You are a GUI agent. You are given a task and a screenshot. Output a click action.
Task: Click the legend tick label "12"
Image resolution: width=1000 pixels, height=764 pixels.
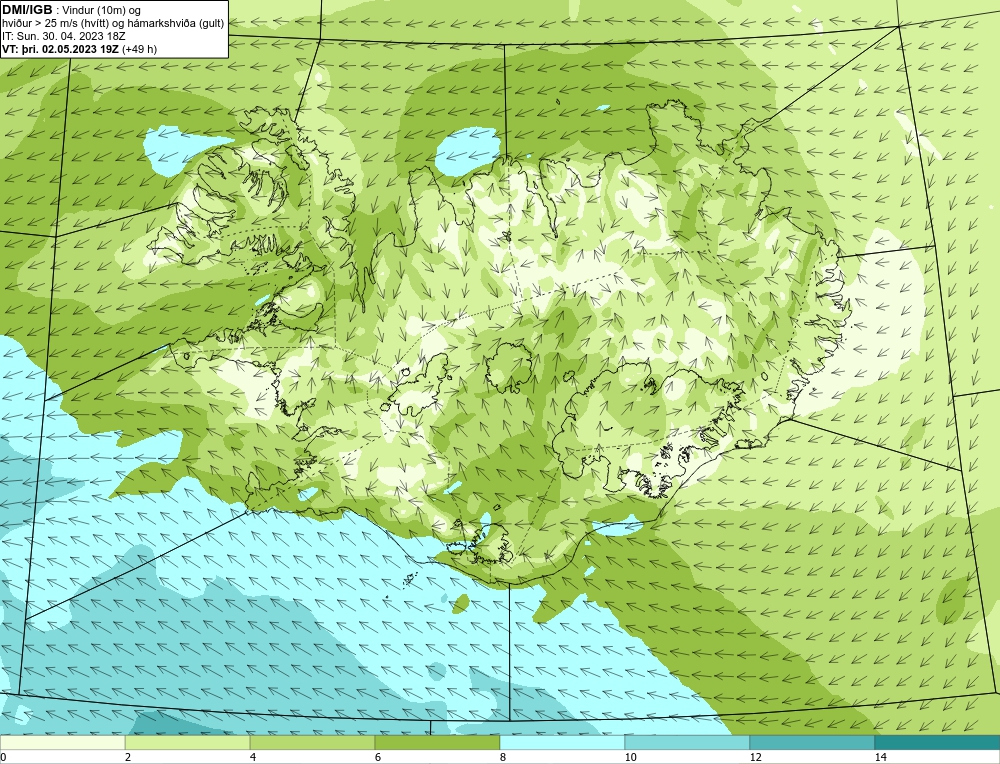coord(755,757)
